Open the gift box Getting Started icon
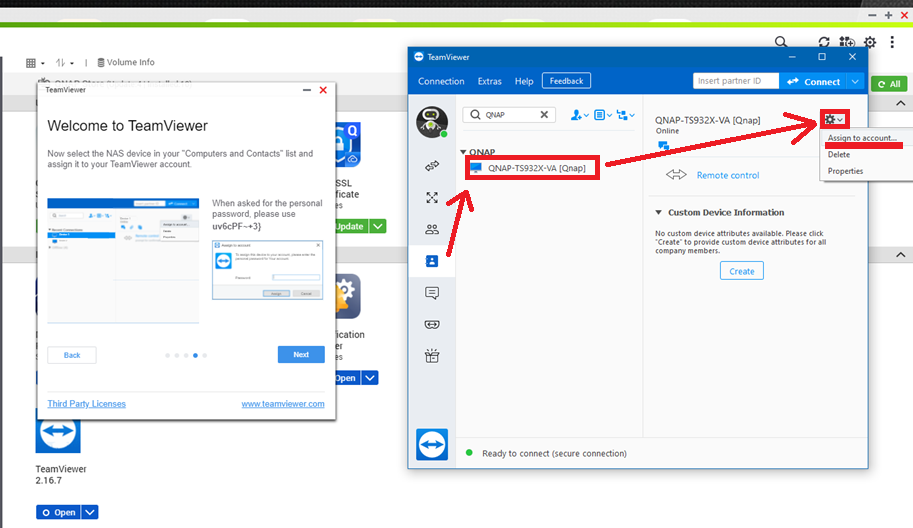 (432, 356)
